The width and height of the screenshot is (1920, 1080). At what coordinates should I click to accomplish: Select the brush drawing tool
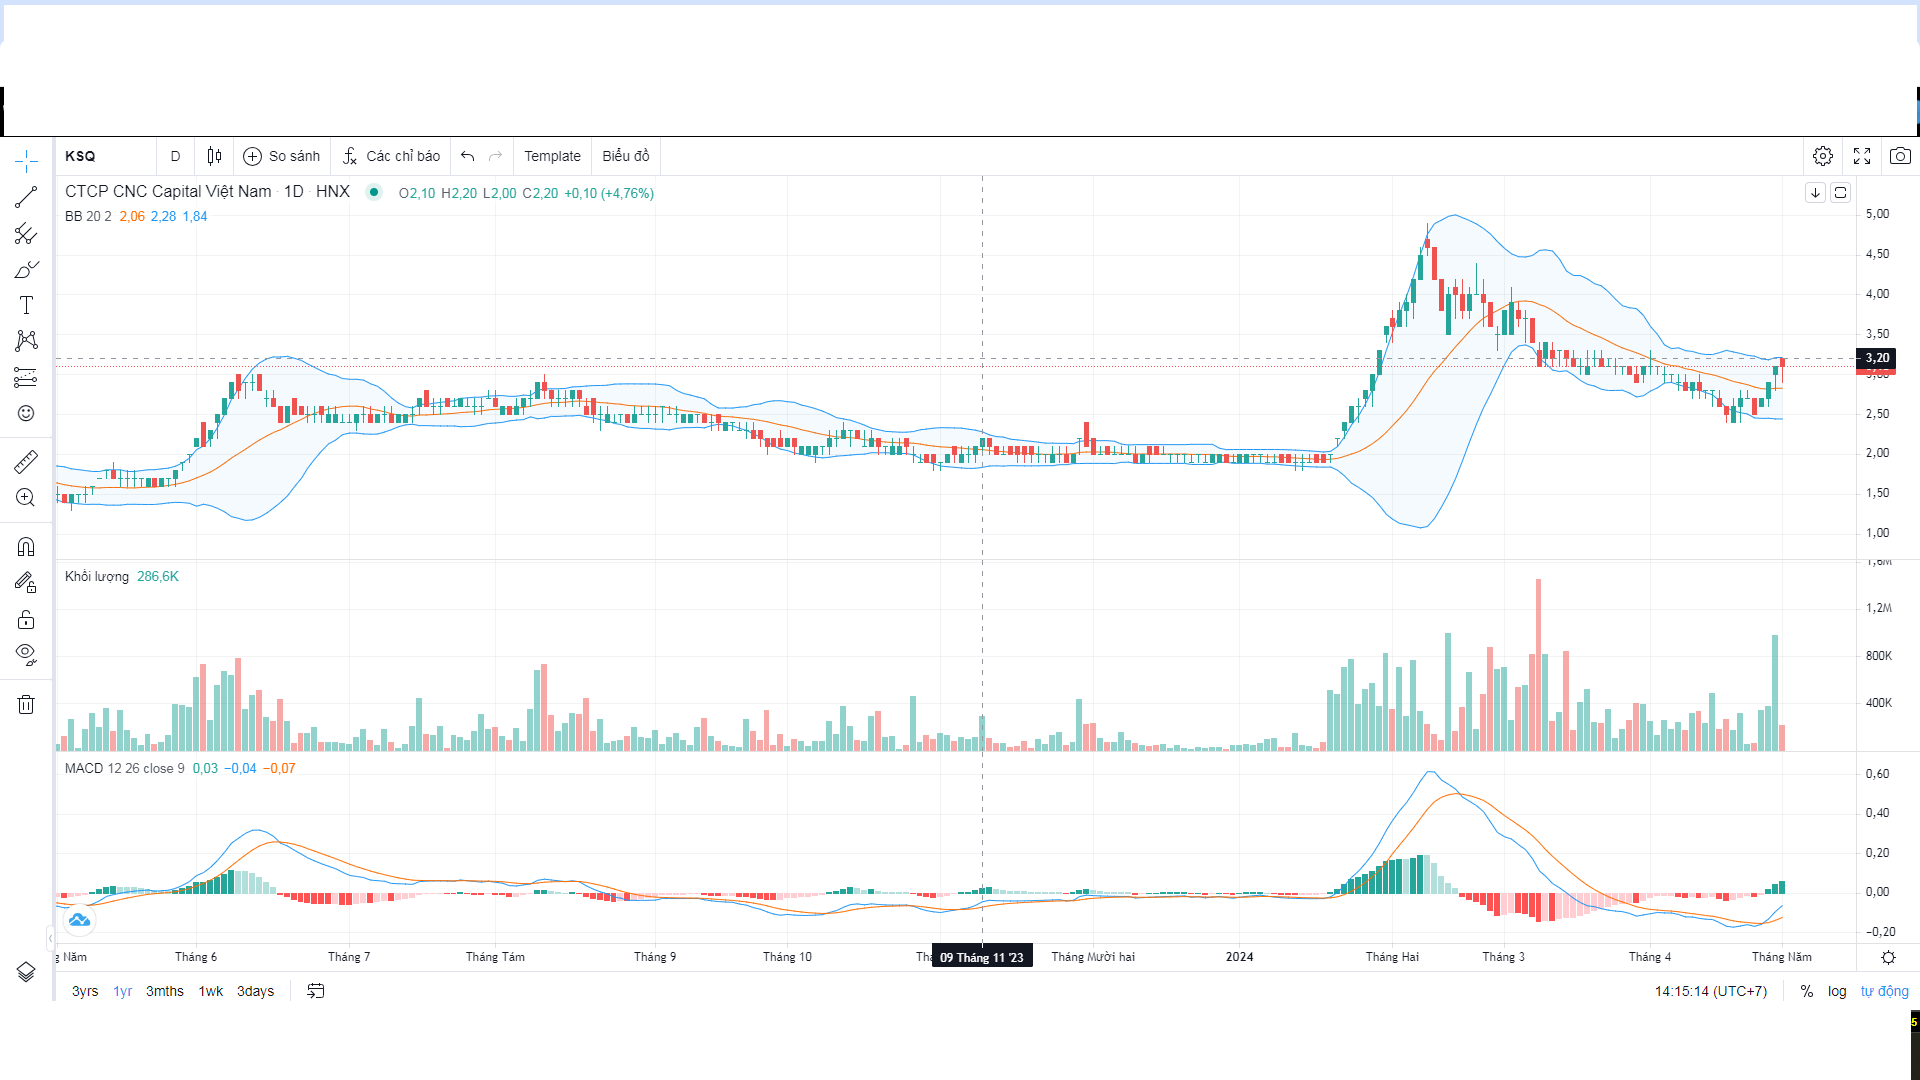[x=26, y=270]
